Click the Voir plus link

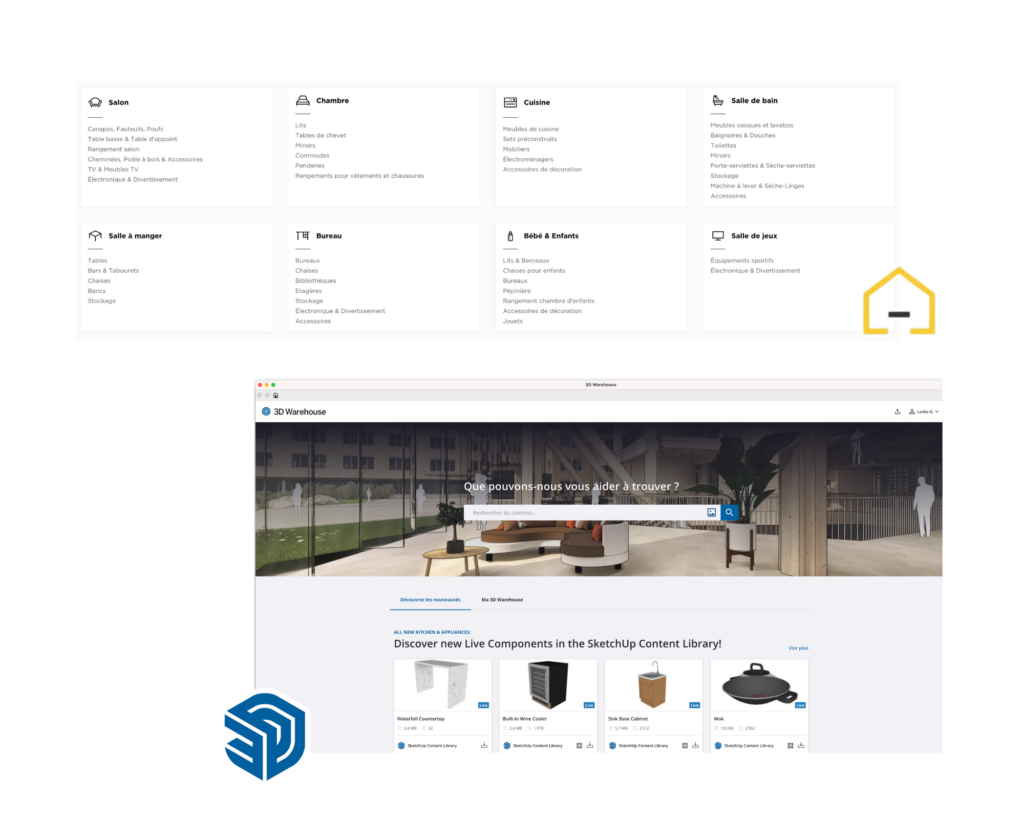pyautogui.click(x=798, y=648)
